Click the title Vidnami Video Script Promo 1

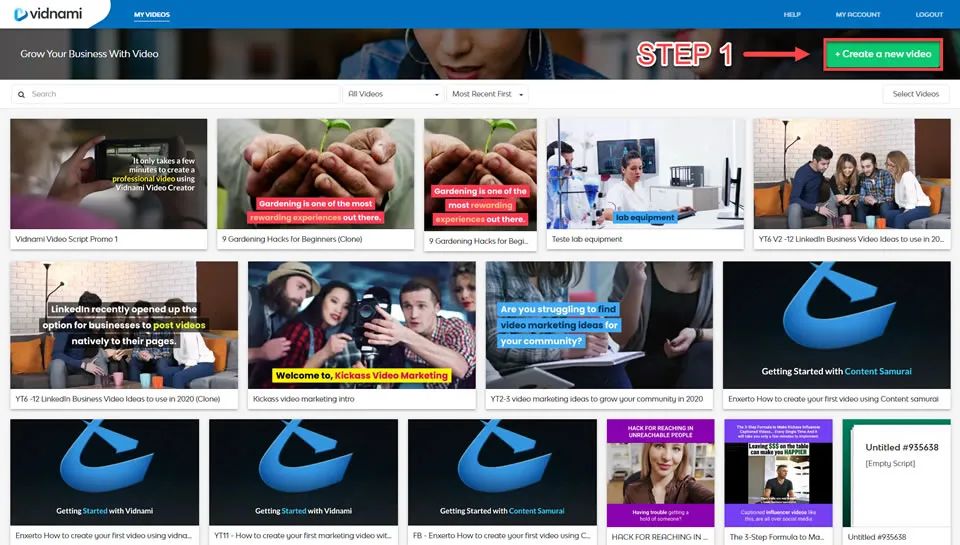pos(67,239)
